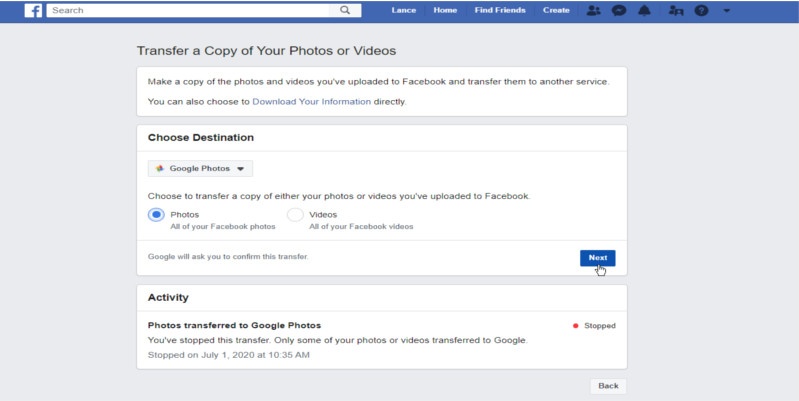The image size is (799, 401).
Task: Open the Messenger icon
Action: (619, 10)
